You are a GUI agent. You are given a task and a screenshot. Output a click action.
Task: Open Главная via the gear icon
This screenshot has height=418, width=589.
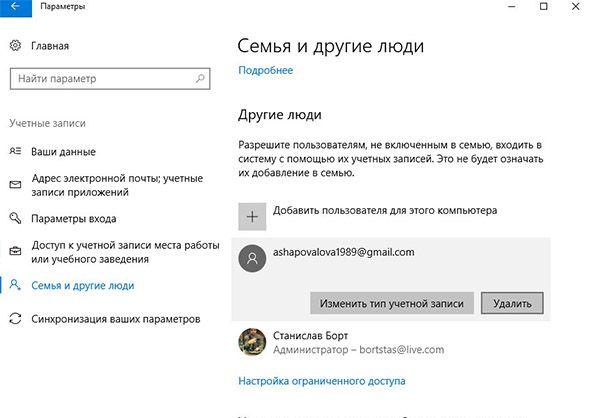point(15,46)
